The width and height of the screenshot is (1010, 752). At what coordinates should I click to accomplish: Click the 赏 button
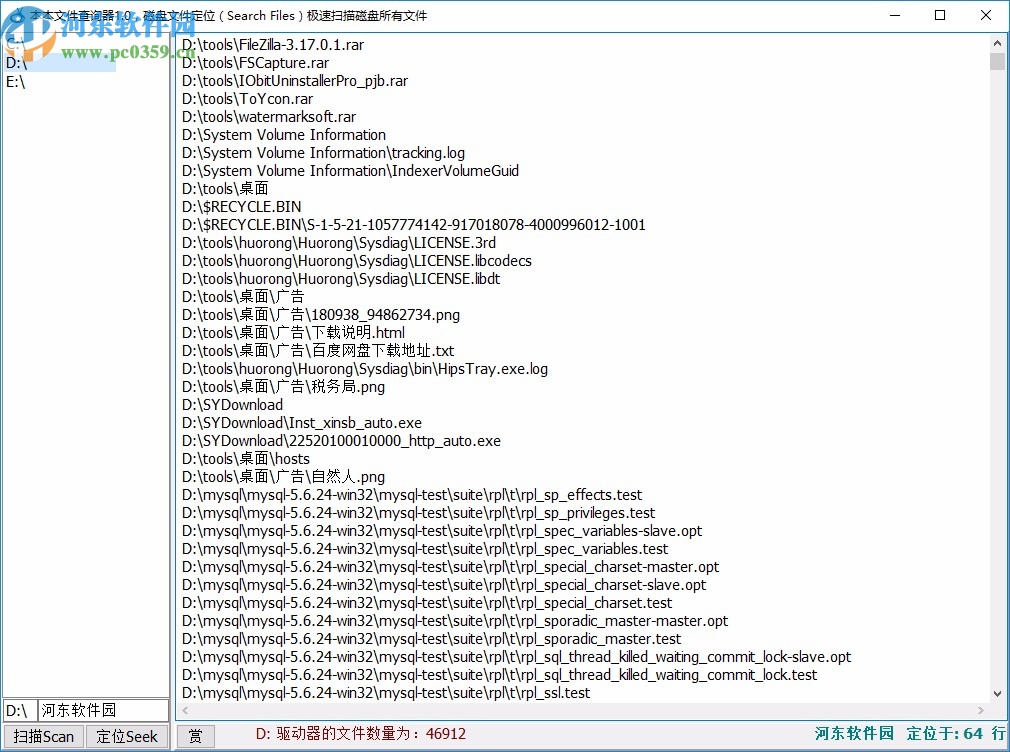[x=195, y=736]
